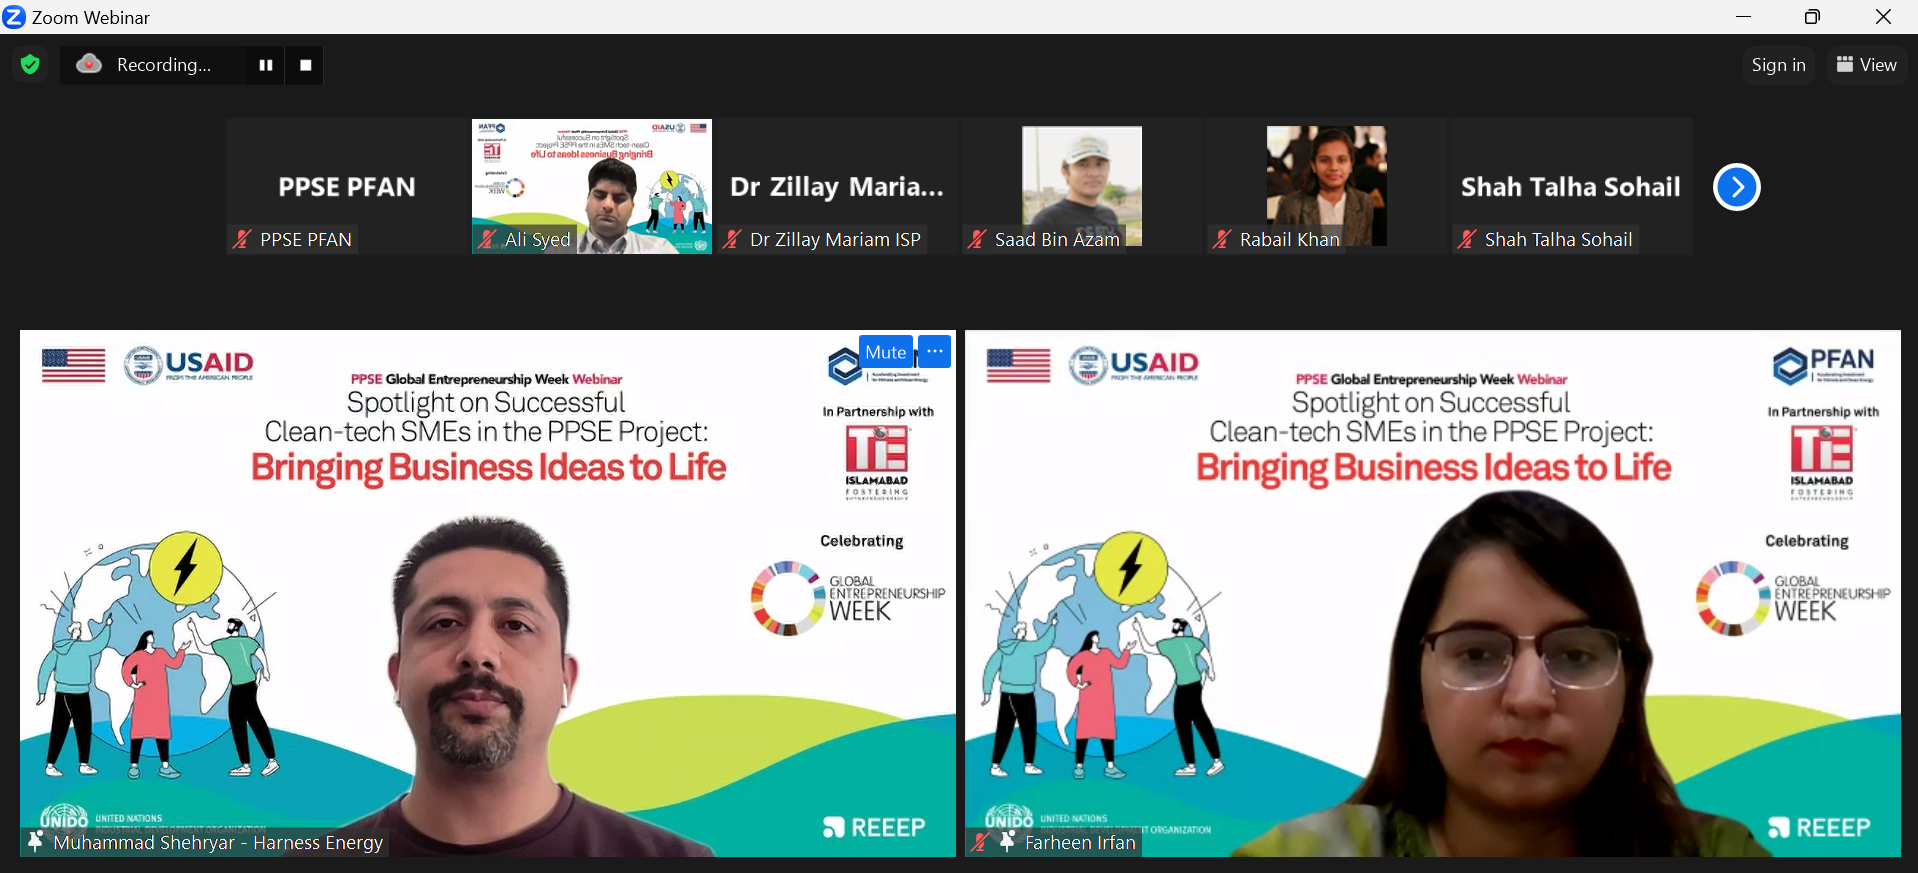
Task: Select the PPSE PFAN participant tile
Action: [x=346, y=186]
